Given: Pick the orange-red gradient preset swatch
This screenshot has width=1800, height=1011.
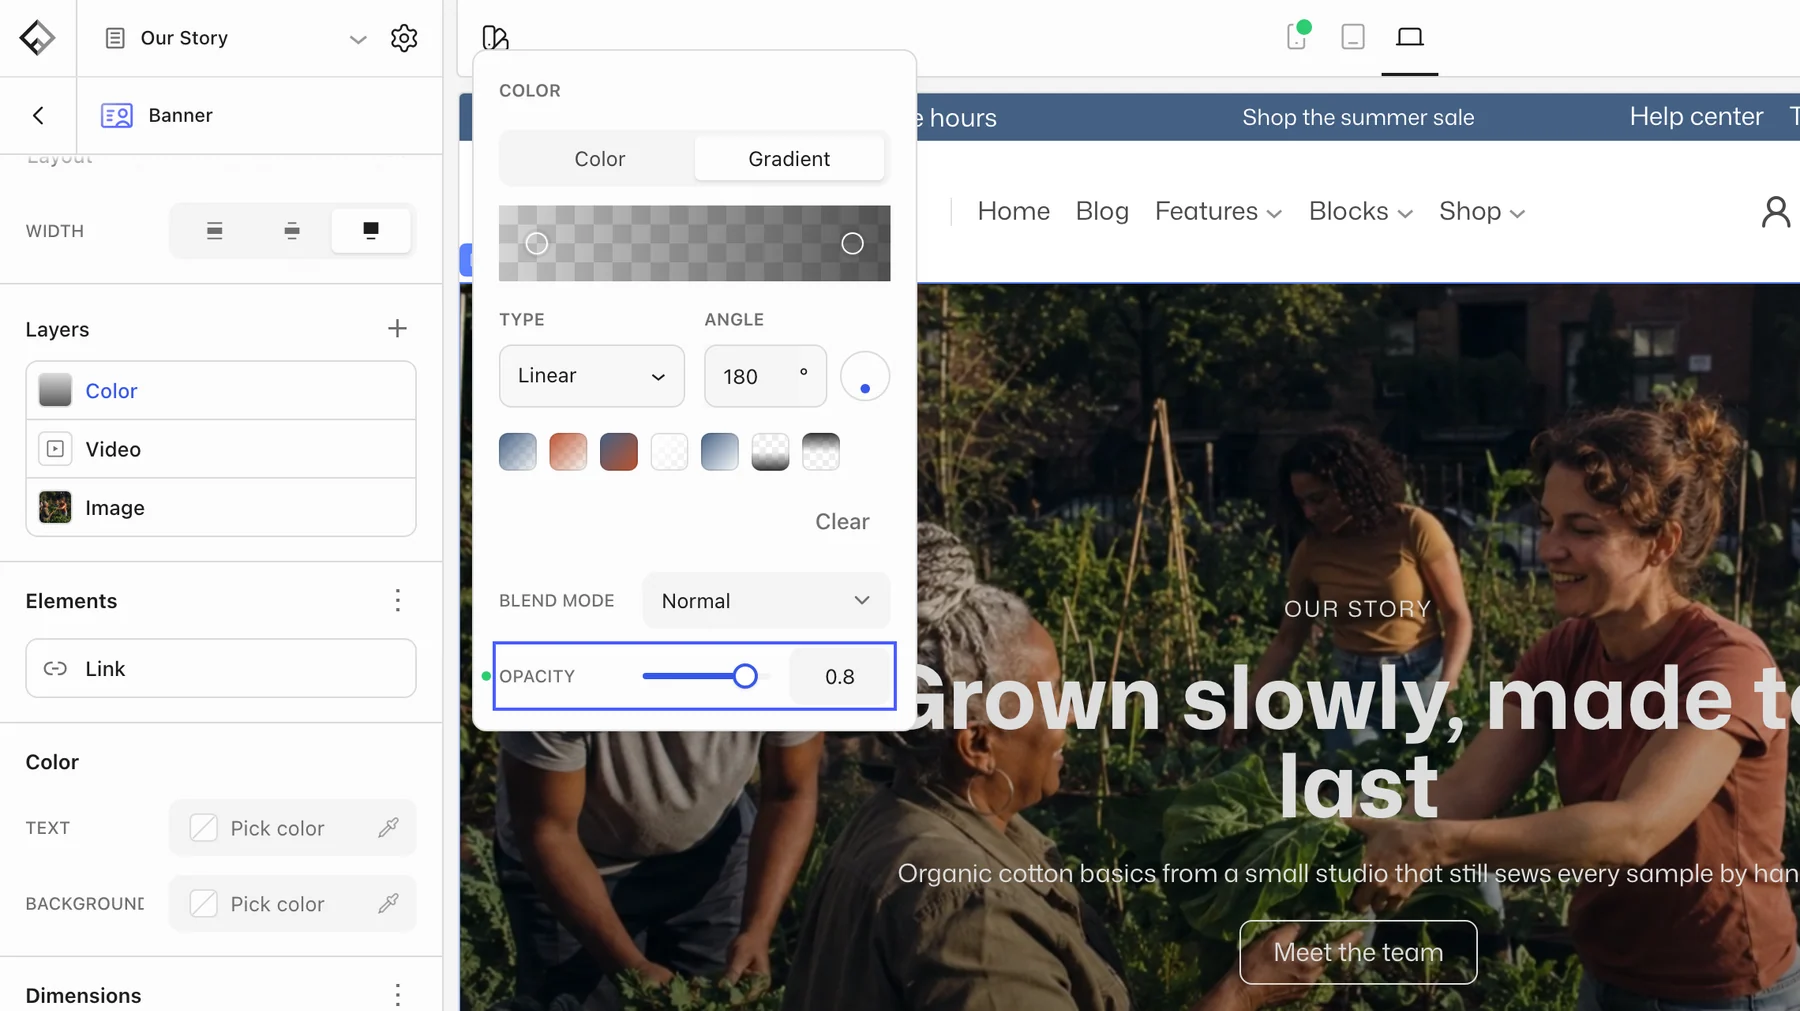Looking at the screenshot, I should click(568, 452).
